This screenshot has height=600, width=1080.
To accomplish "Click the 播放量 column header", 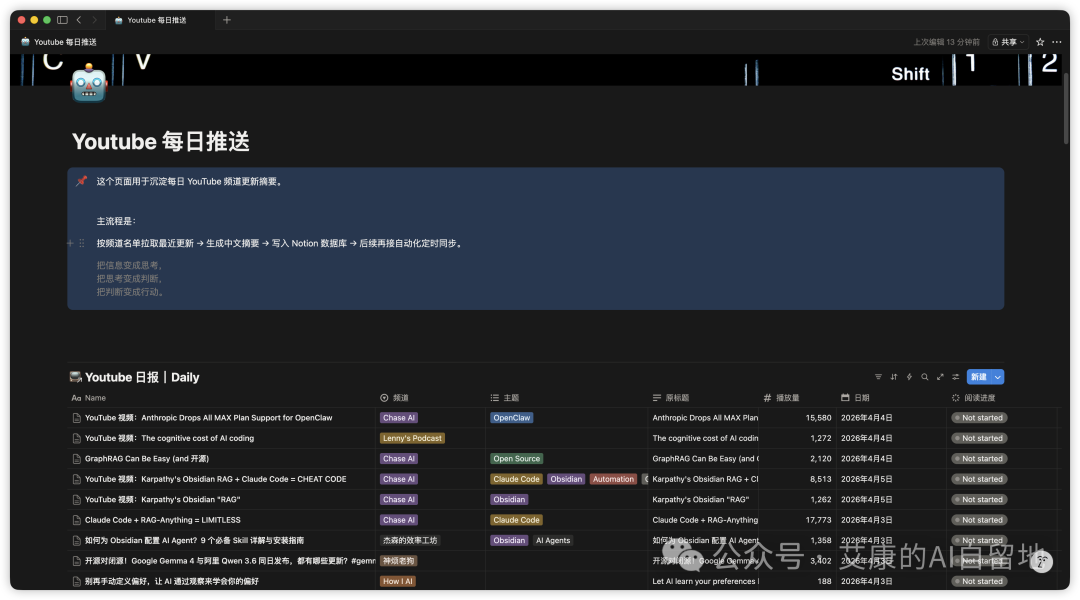I will [x=786, y=398].
